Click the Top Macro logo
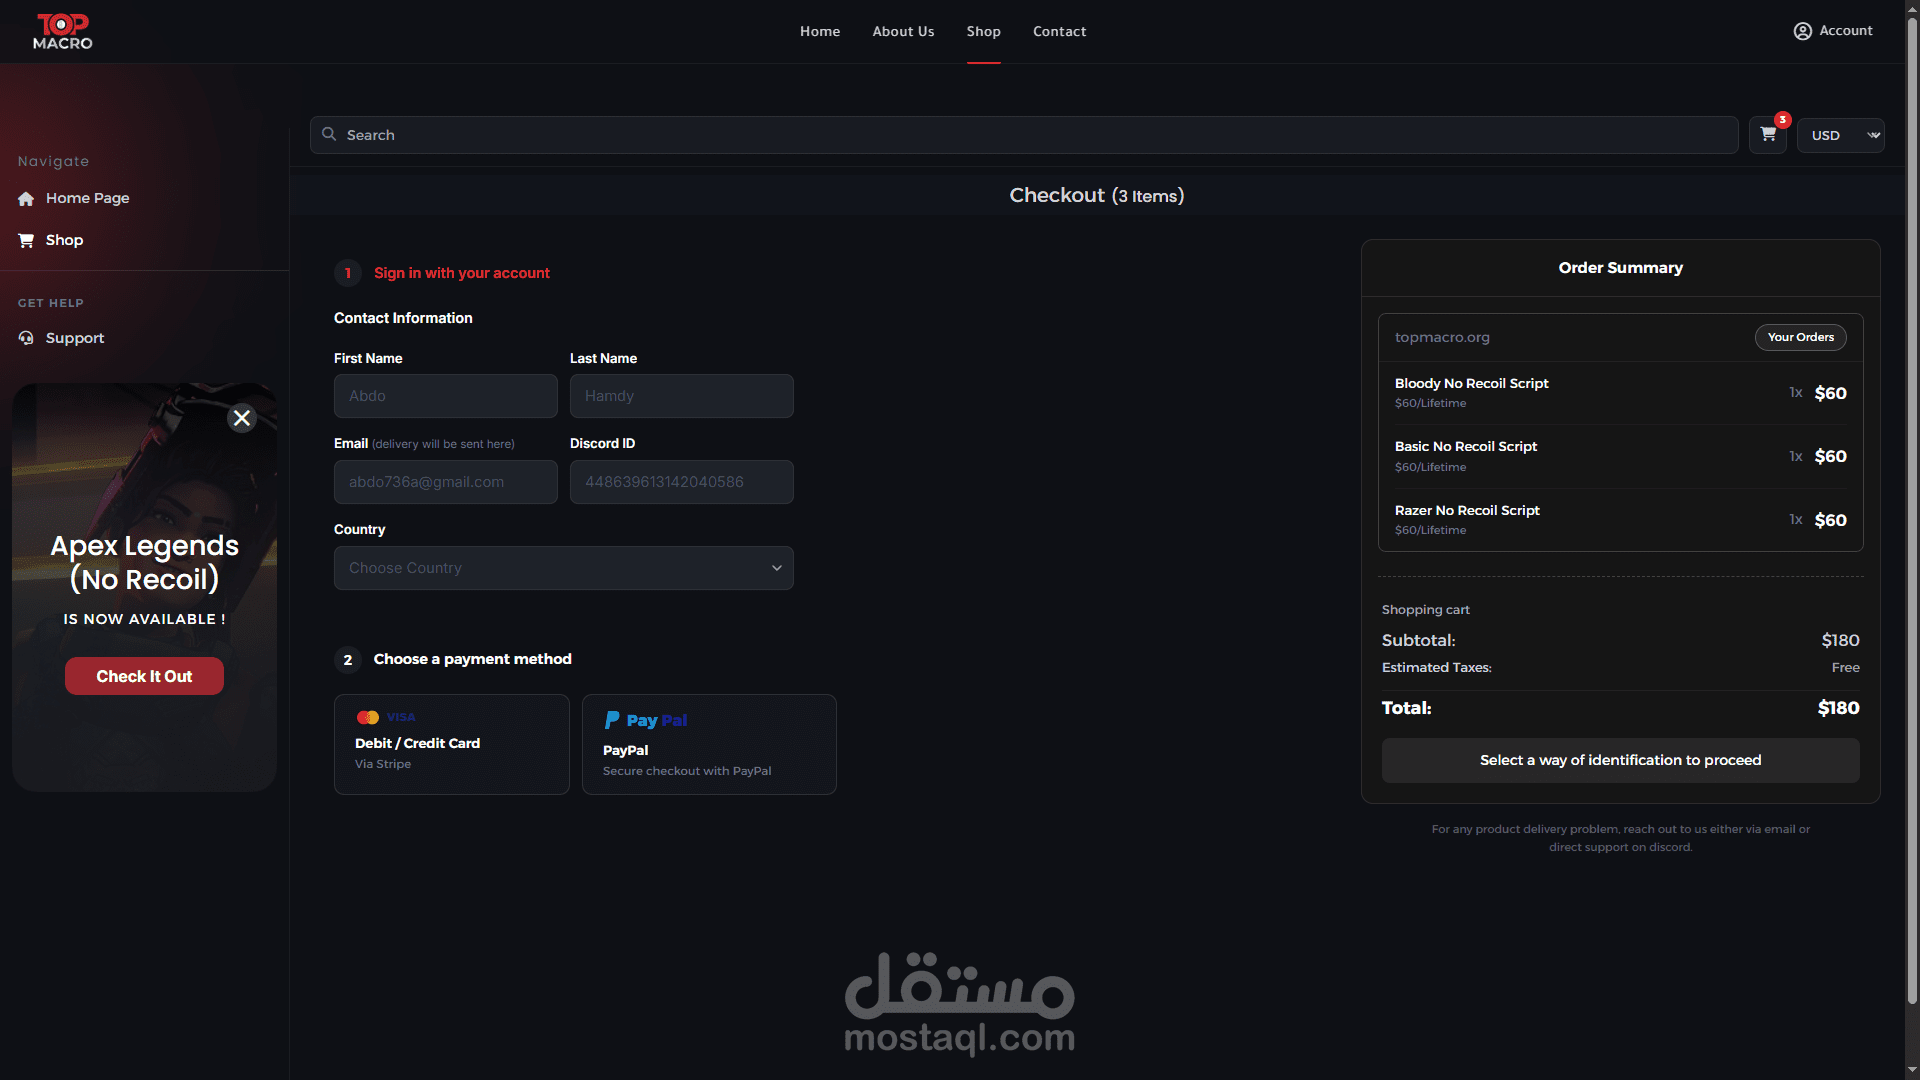This screenshot has height=1080, width=1920. pyautogui.click(x=63, y=31)
